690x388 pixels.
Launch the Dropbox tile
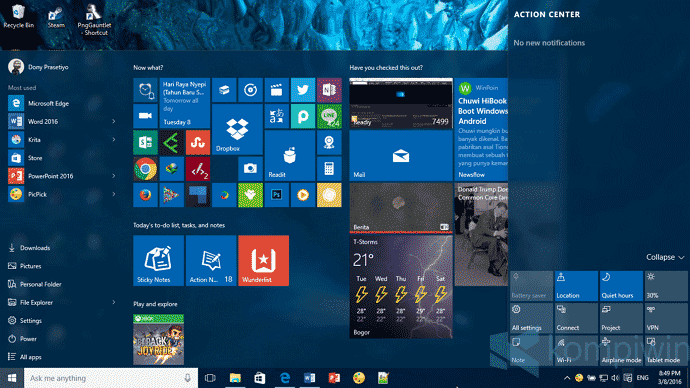[237, 129]
